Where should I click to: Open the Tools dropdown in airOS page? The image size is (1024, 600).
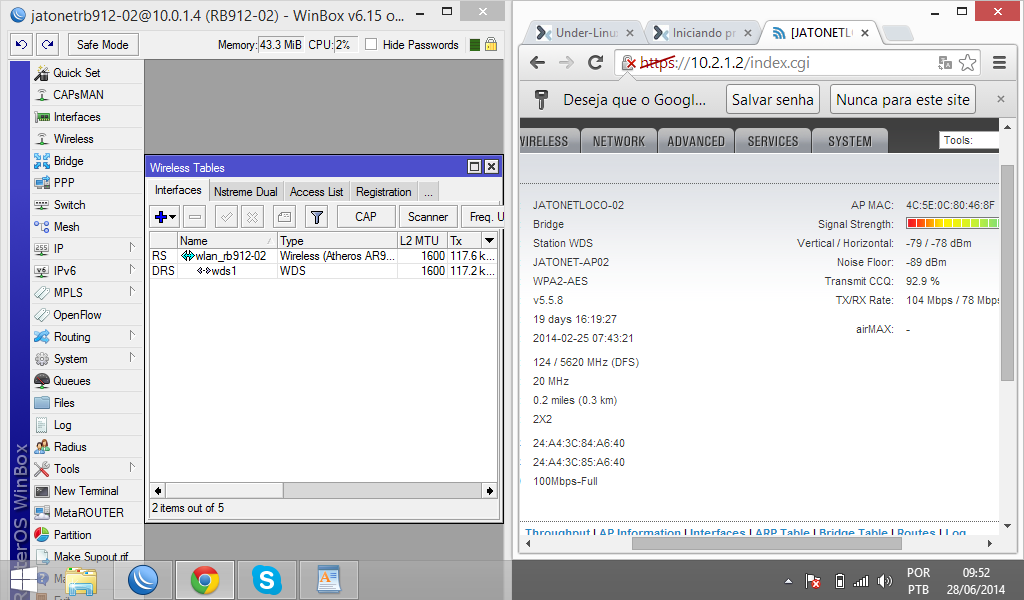pos(969,140)
